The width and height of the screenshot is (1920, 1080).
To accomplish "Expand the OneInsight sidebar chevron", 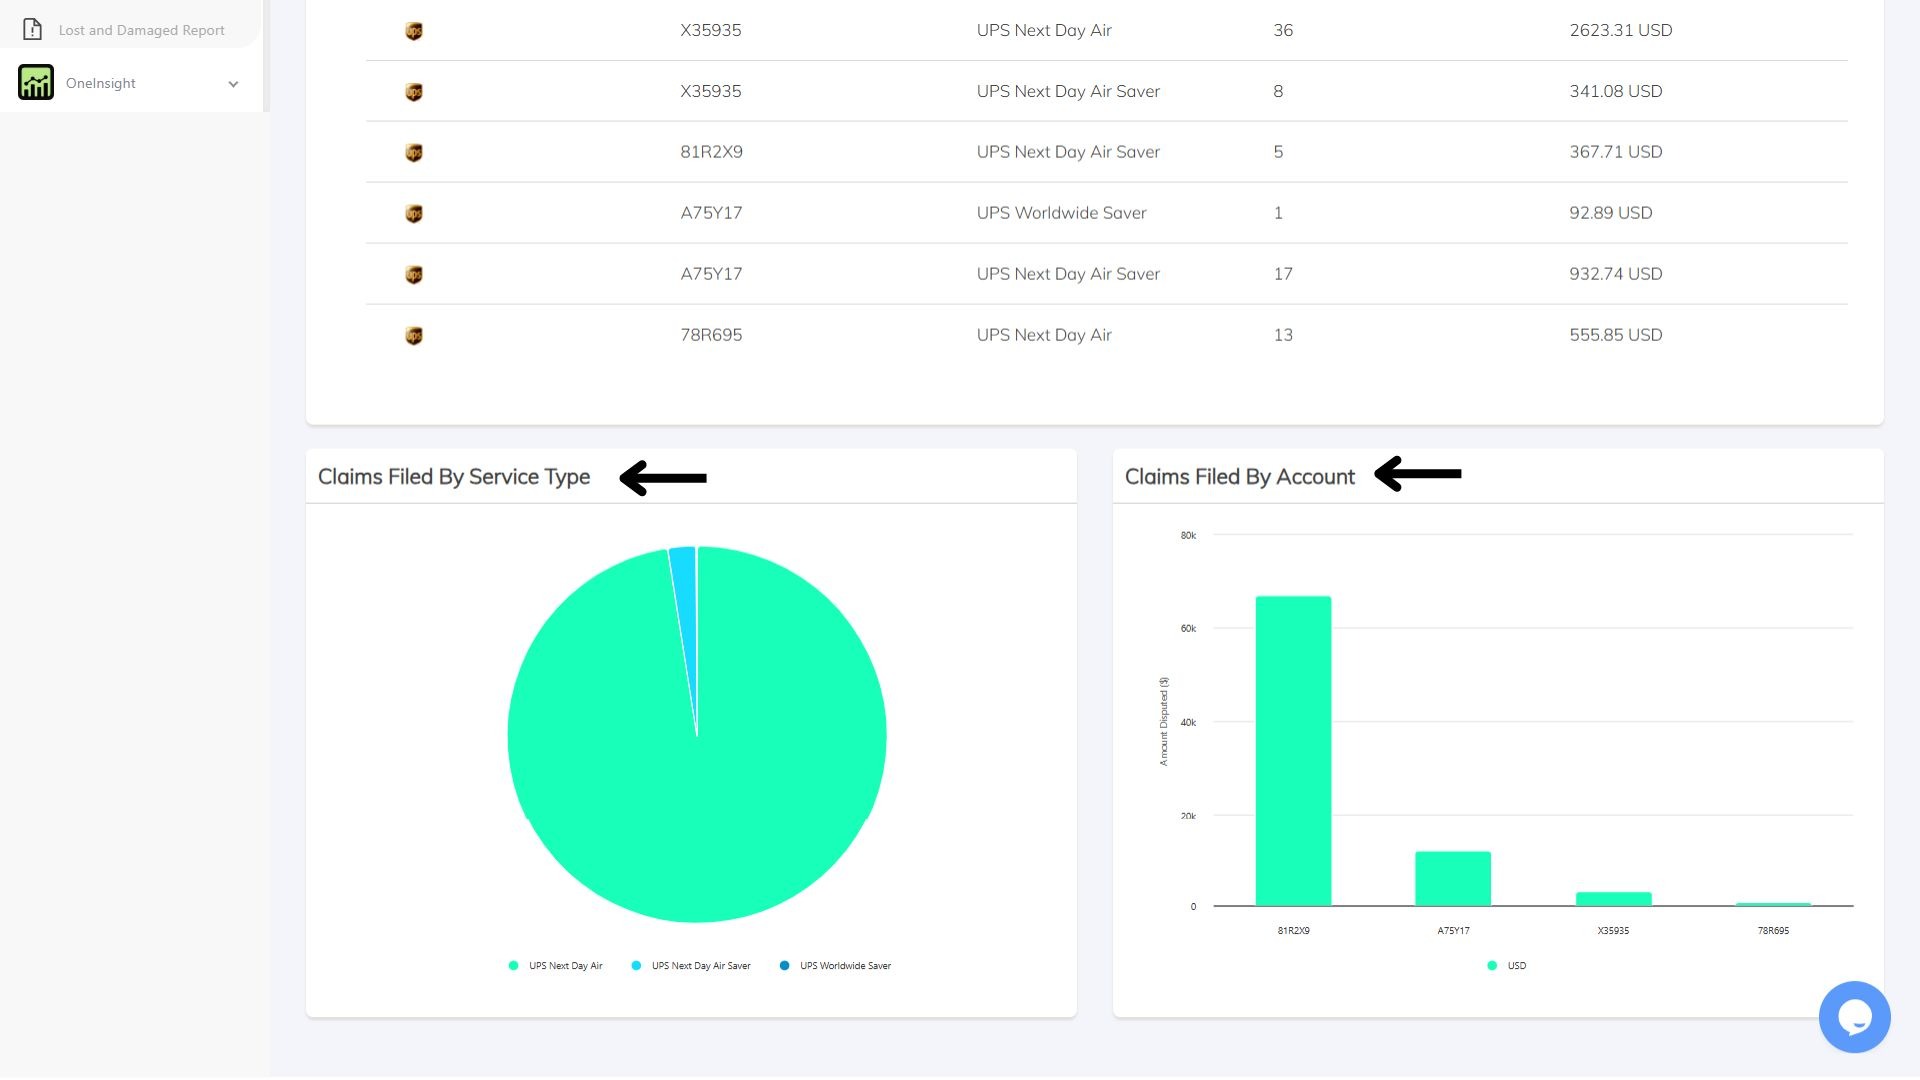I will [233, 84].
